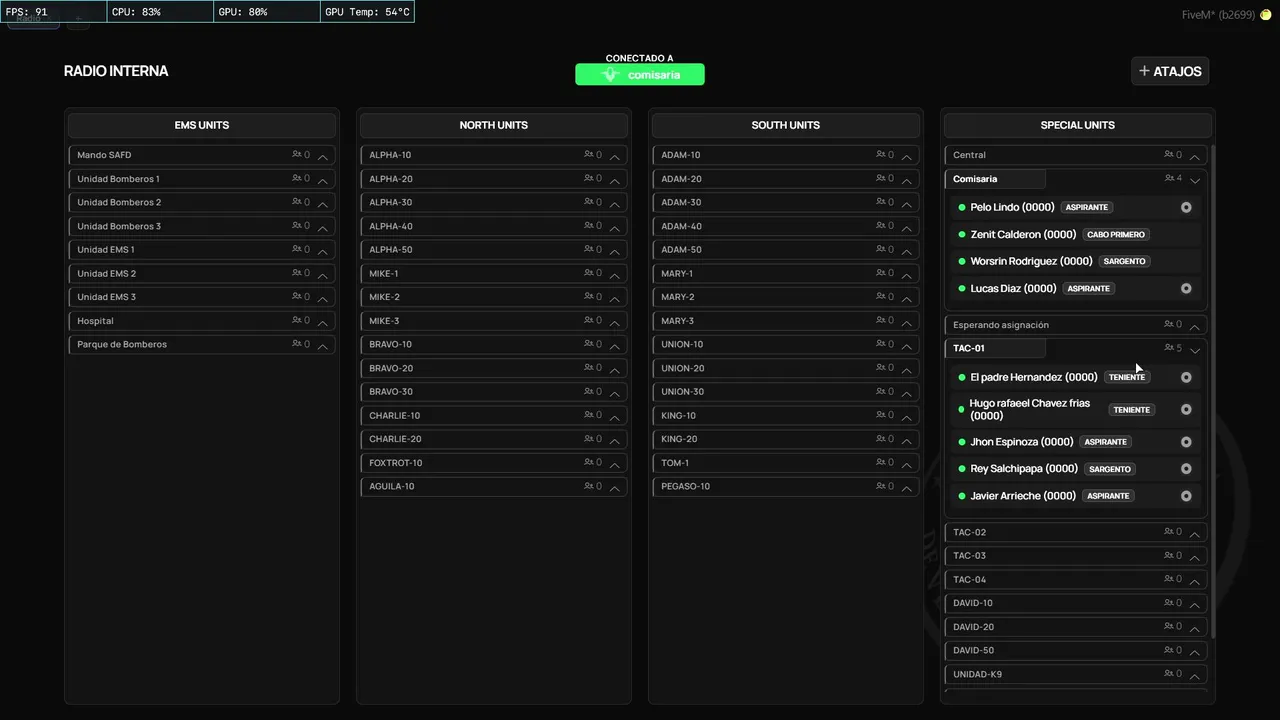Toggle the circle button for Hugo rafaeel Chavez frias
Image resolution: width=1280 pixels, height=720 pixels.
(x=1186, y=410)
